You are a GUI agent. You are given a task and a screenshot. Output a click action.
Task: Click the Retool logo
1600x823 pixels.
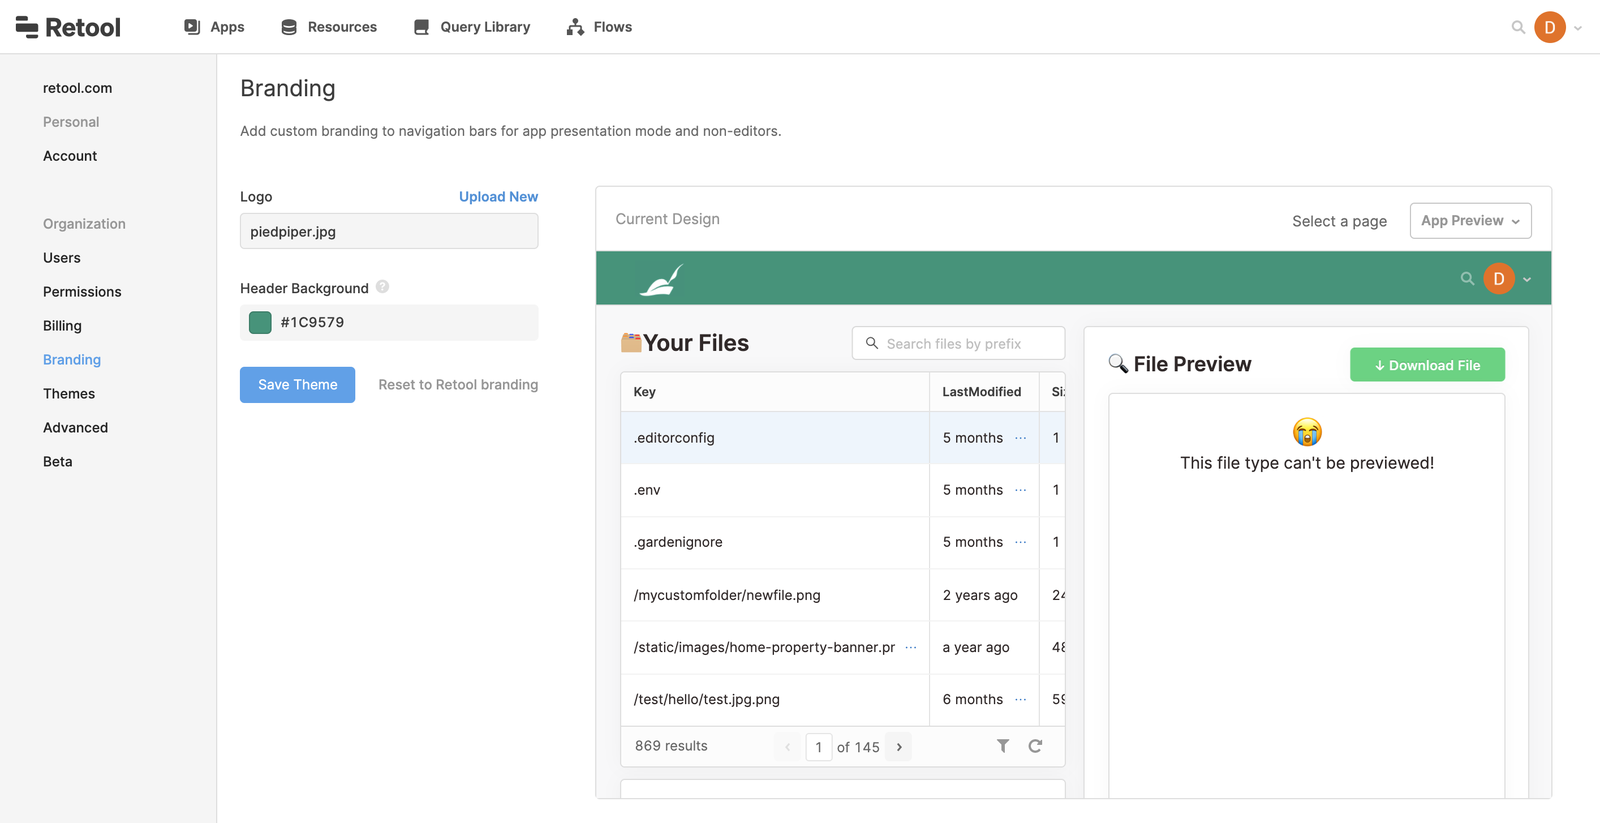[68, 27]
